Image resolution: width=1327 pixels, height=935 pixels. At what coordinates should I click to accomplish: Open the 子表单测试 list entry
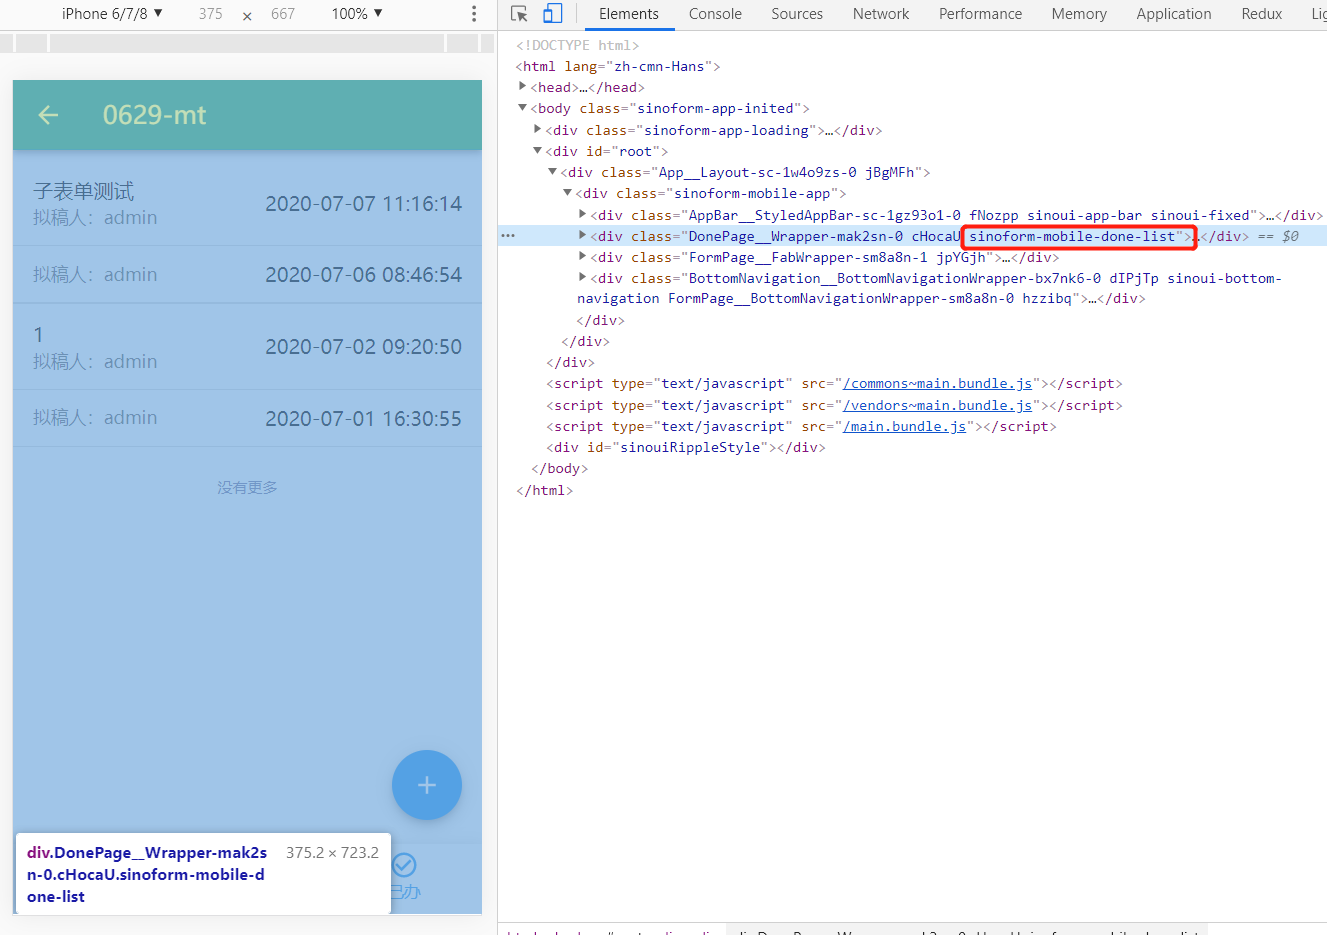click(247, 203)
